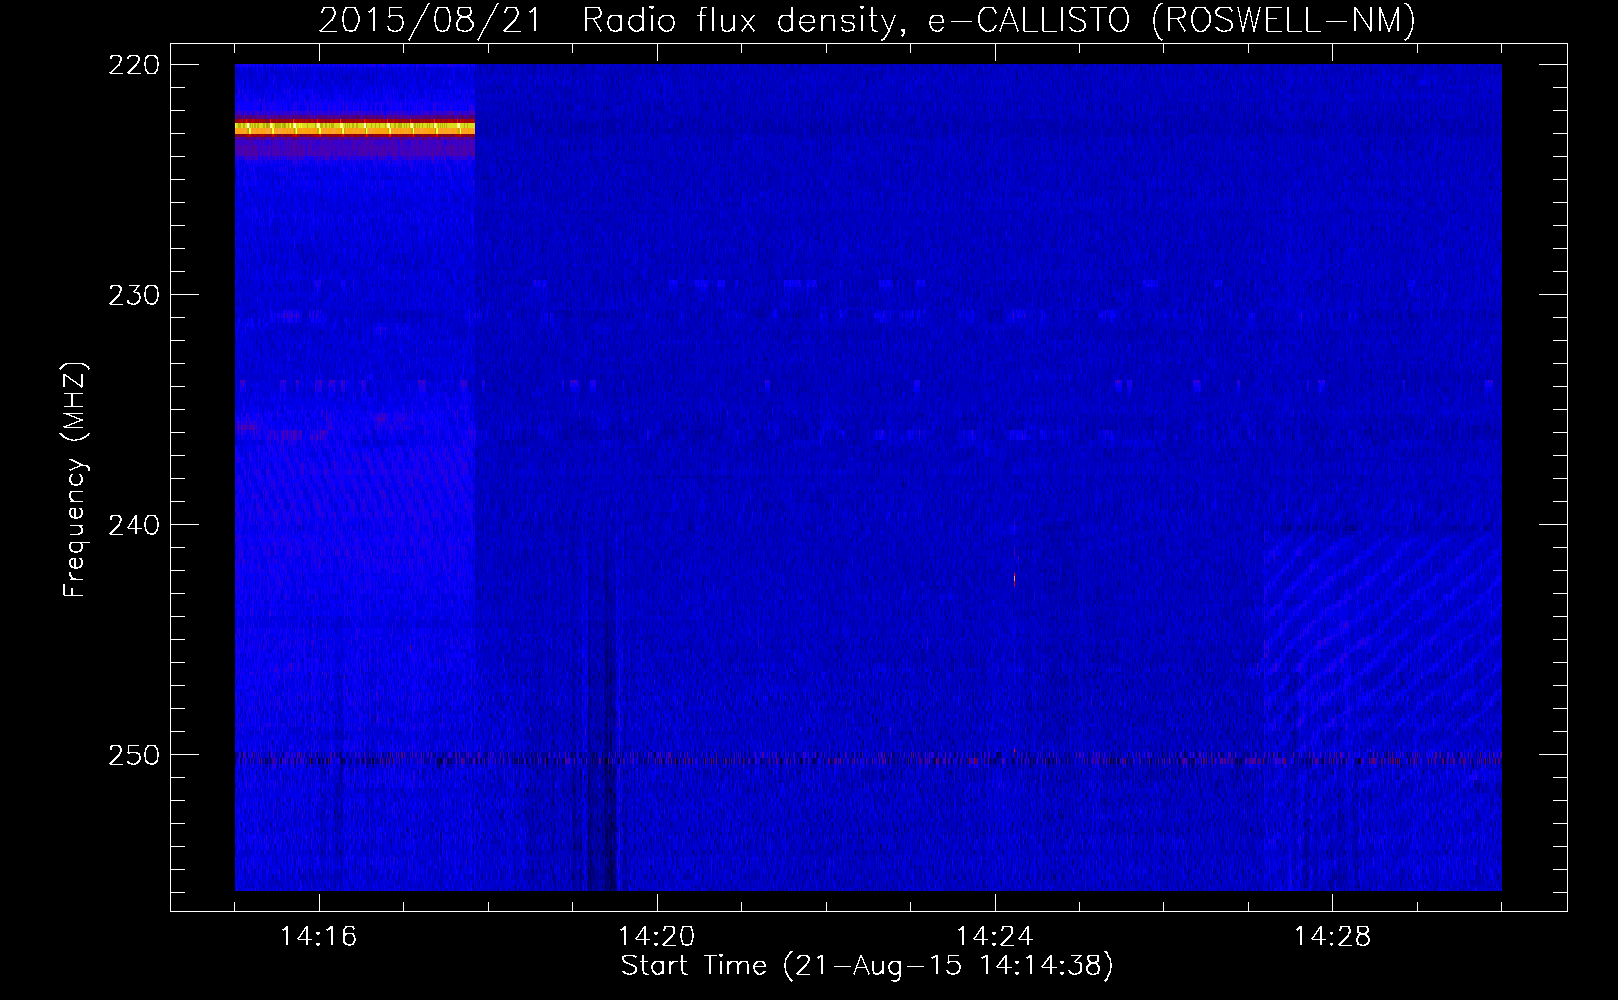Click the '220' frequency tick label

[x=134, y=65]
